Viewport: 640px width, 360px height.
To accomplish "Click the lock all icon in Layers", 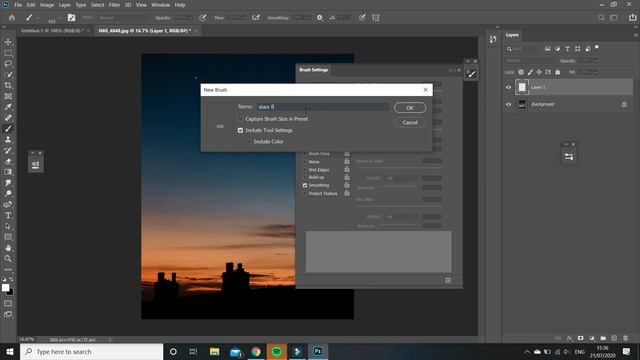I will (558, 72).
